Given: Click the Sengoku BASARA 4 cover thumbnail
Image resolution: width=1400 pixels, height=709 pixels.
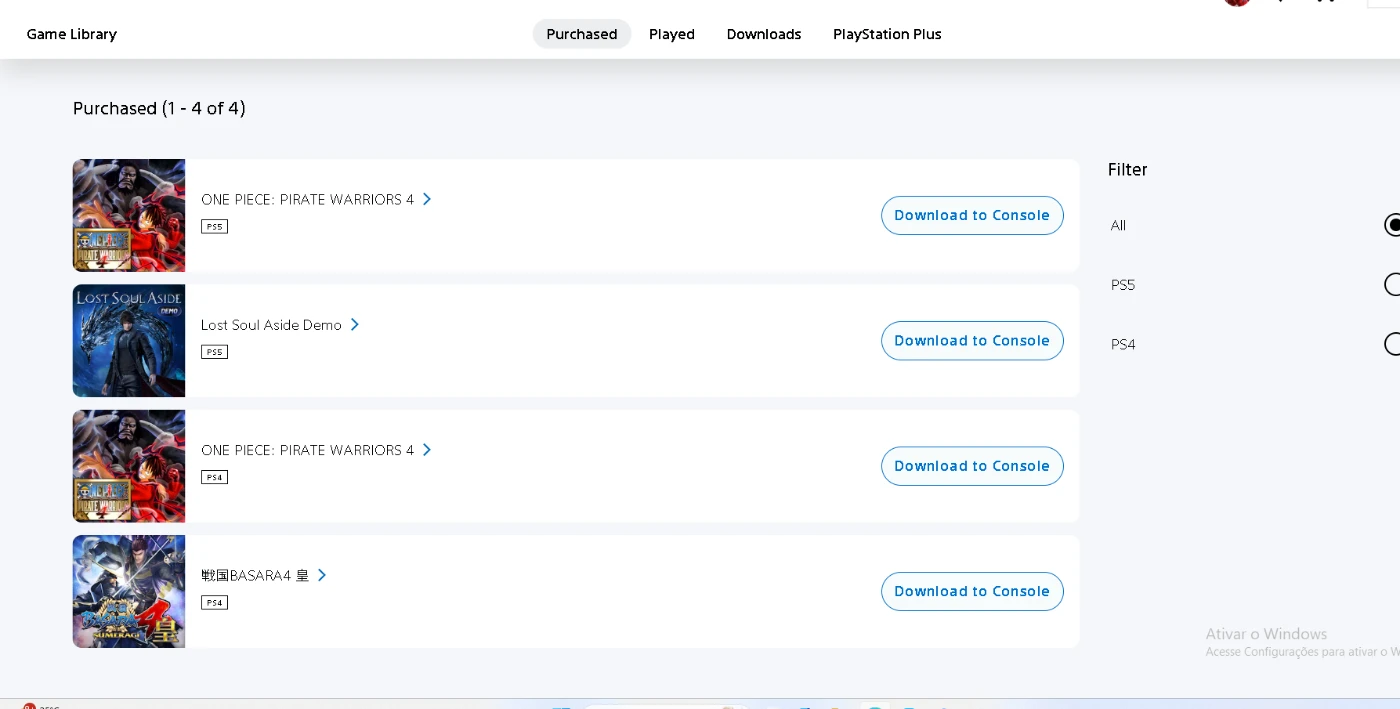Looking at the screenshot, I should pos(129,591).
